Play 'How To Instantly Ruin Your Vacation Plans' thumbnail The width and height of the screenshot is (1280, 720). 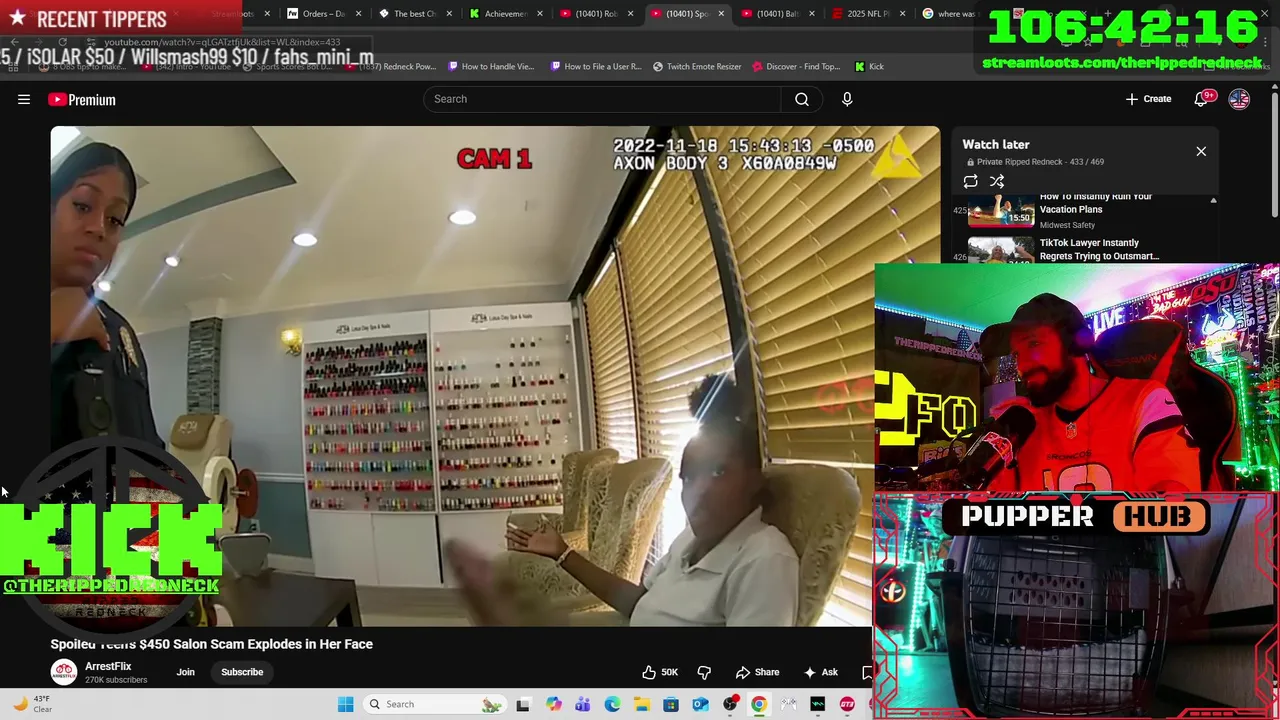click(1001, 209)
